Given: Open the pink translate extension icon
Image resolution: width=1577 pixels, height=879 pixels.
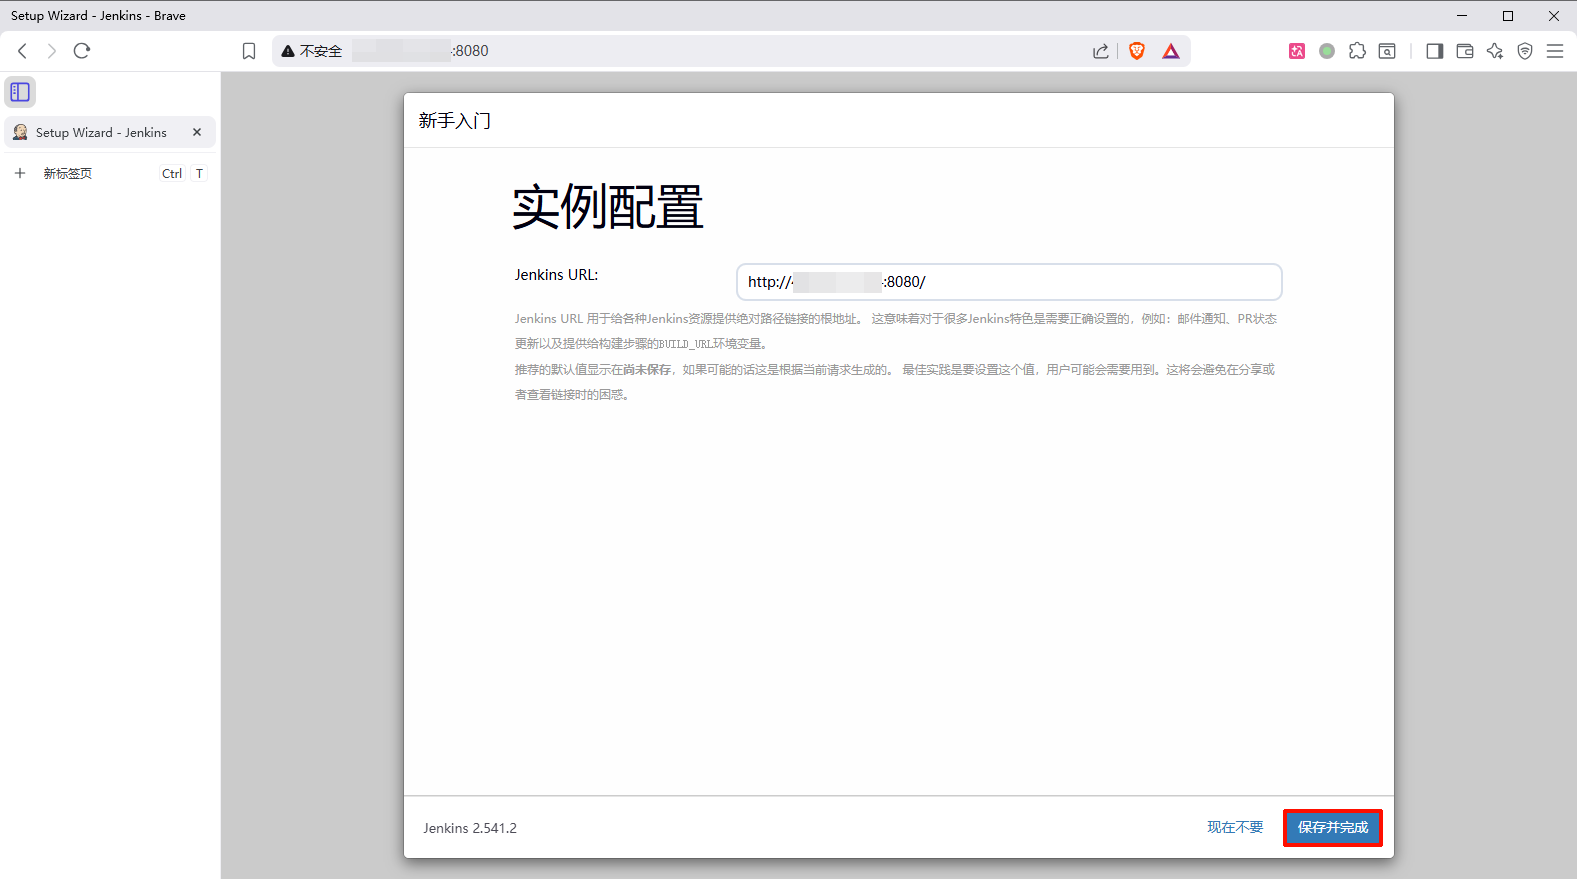Looking at the screenshot, I should click(x=1297, y=51).
